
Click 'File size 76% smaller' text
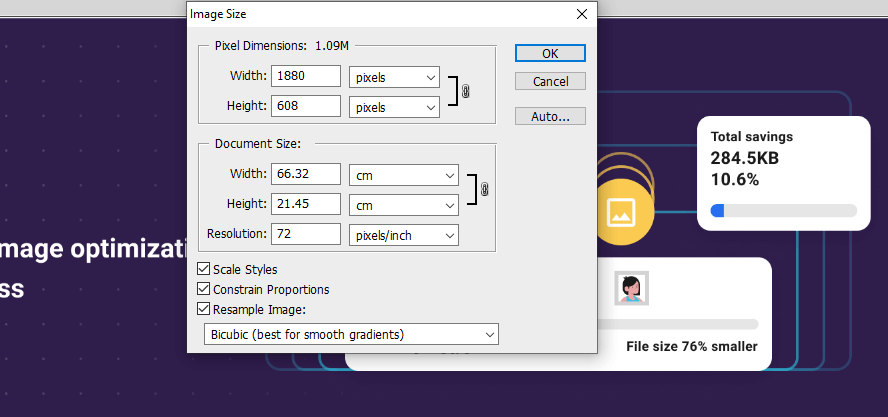[691, 346]
